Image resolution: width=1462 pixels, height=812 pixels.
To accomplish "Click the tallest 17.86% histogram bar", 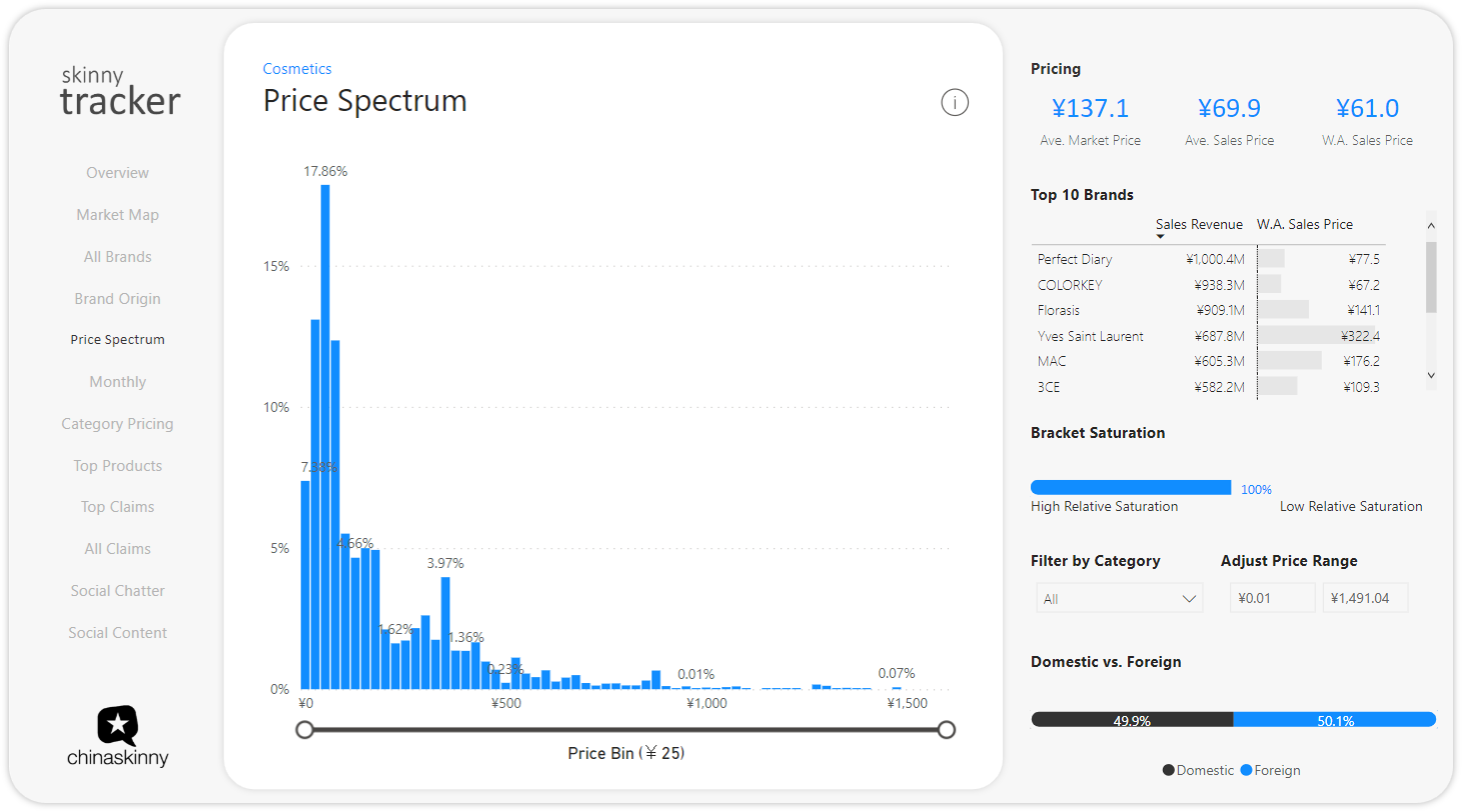I will [x=325, y=437].
